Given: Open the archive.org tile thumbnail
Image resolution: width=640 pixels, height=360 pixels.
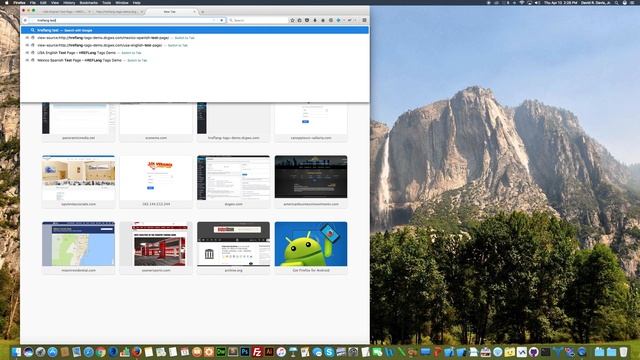Looking at the screenshot, I should click(233, 244).
